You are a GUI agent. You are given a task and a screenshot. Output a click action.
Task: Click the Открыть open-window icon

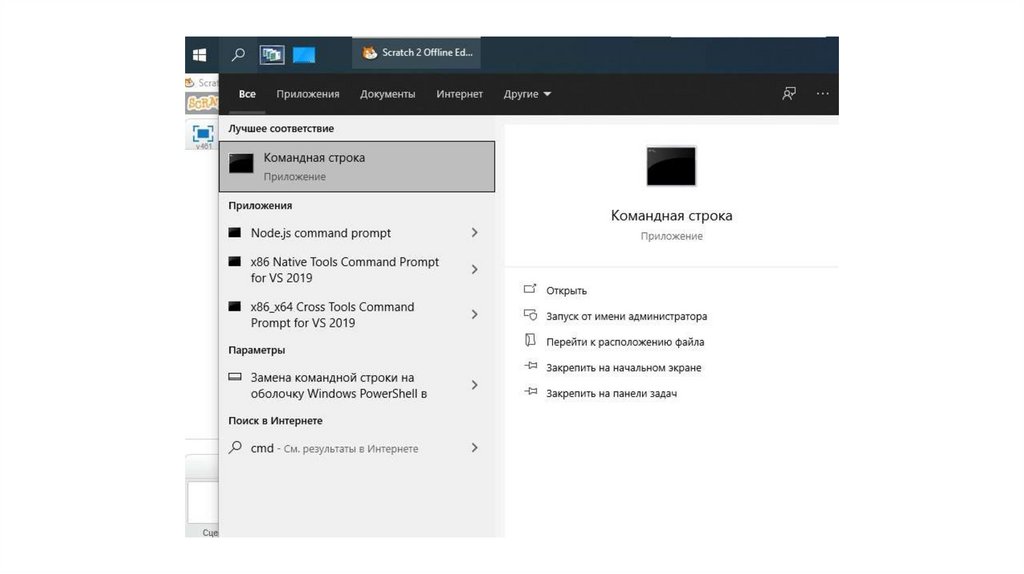tap(530, 289)
